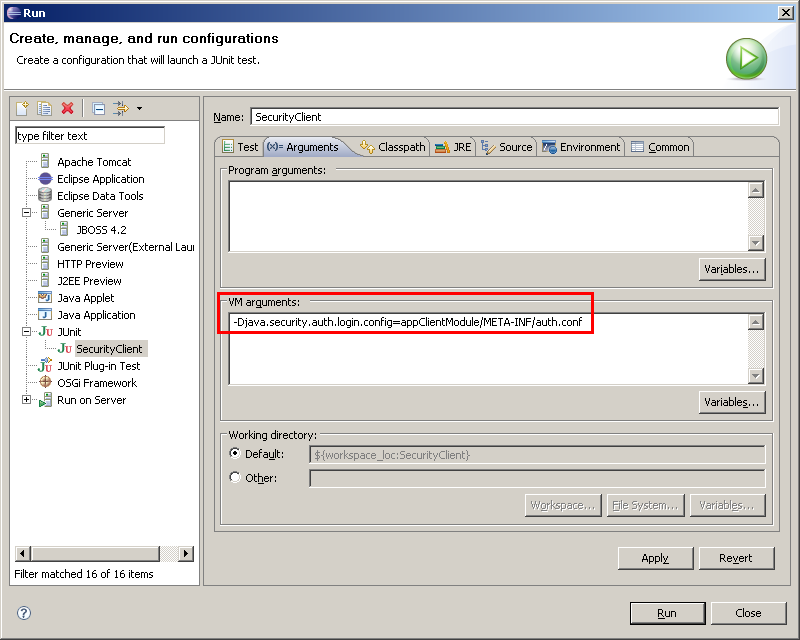Open the help question mark icon
The image size is (800, 640).
(x=24, y=613)
